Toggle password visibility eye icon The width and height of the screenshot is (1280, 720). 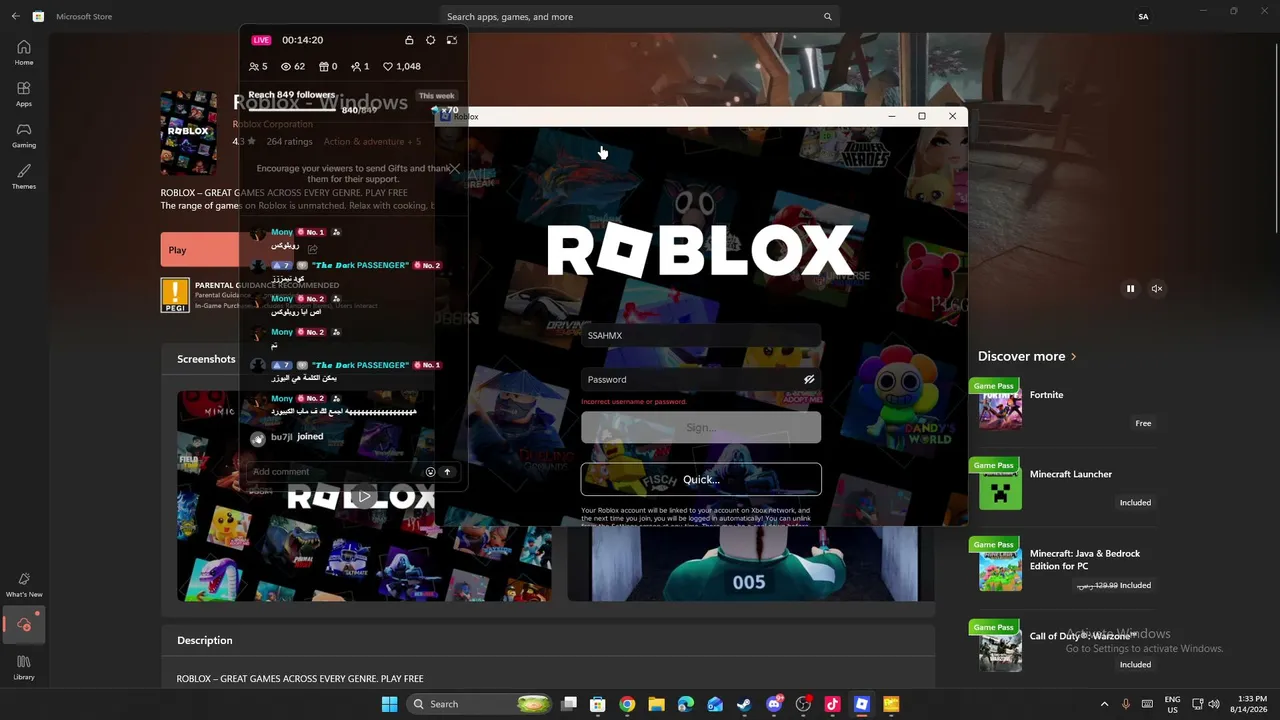click(809, 379)
